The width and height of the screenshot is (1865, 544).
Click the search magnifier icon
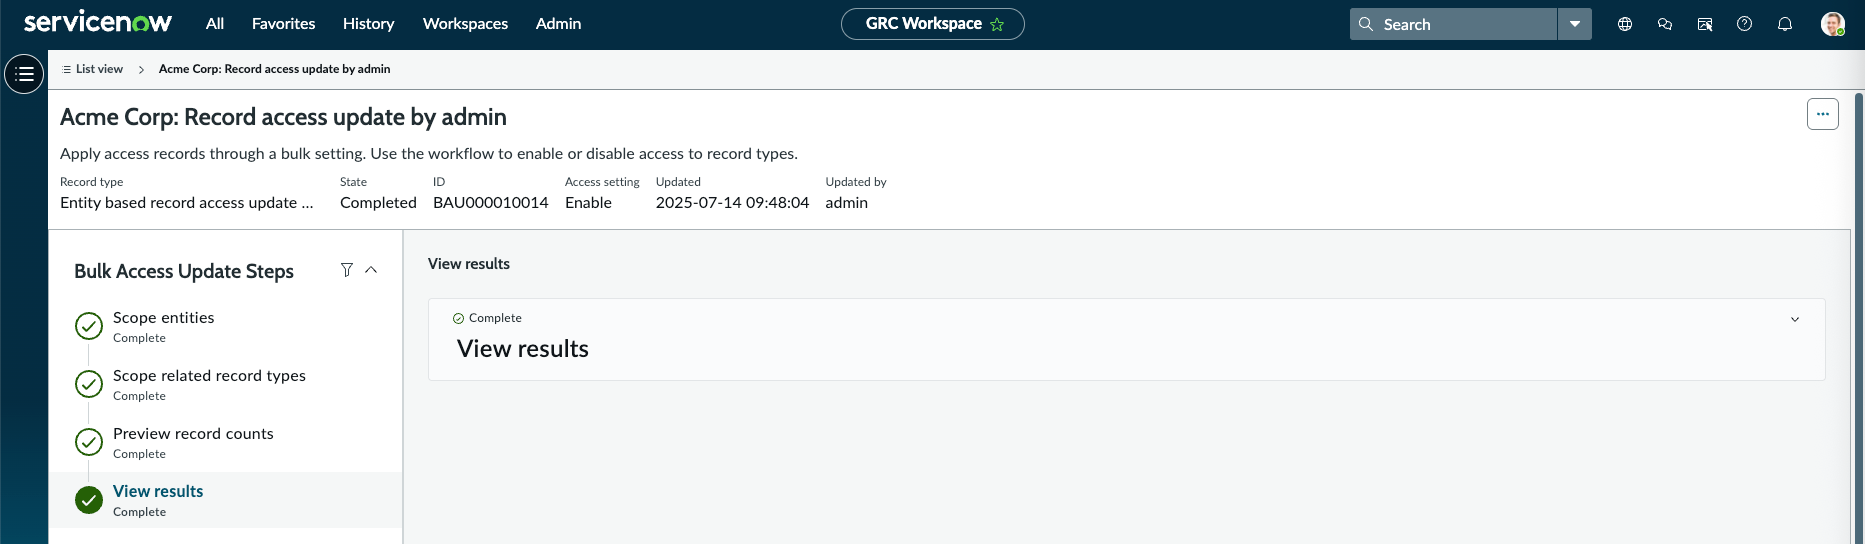[1366, 24]
